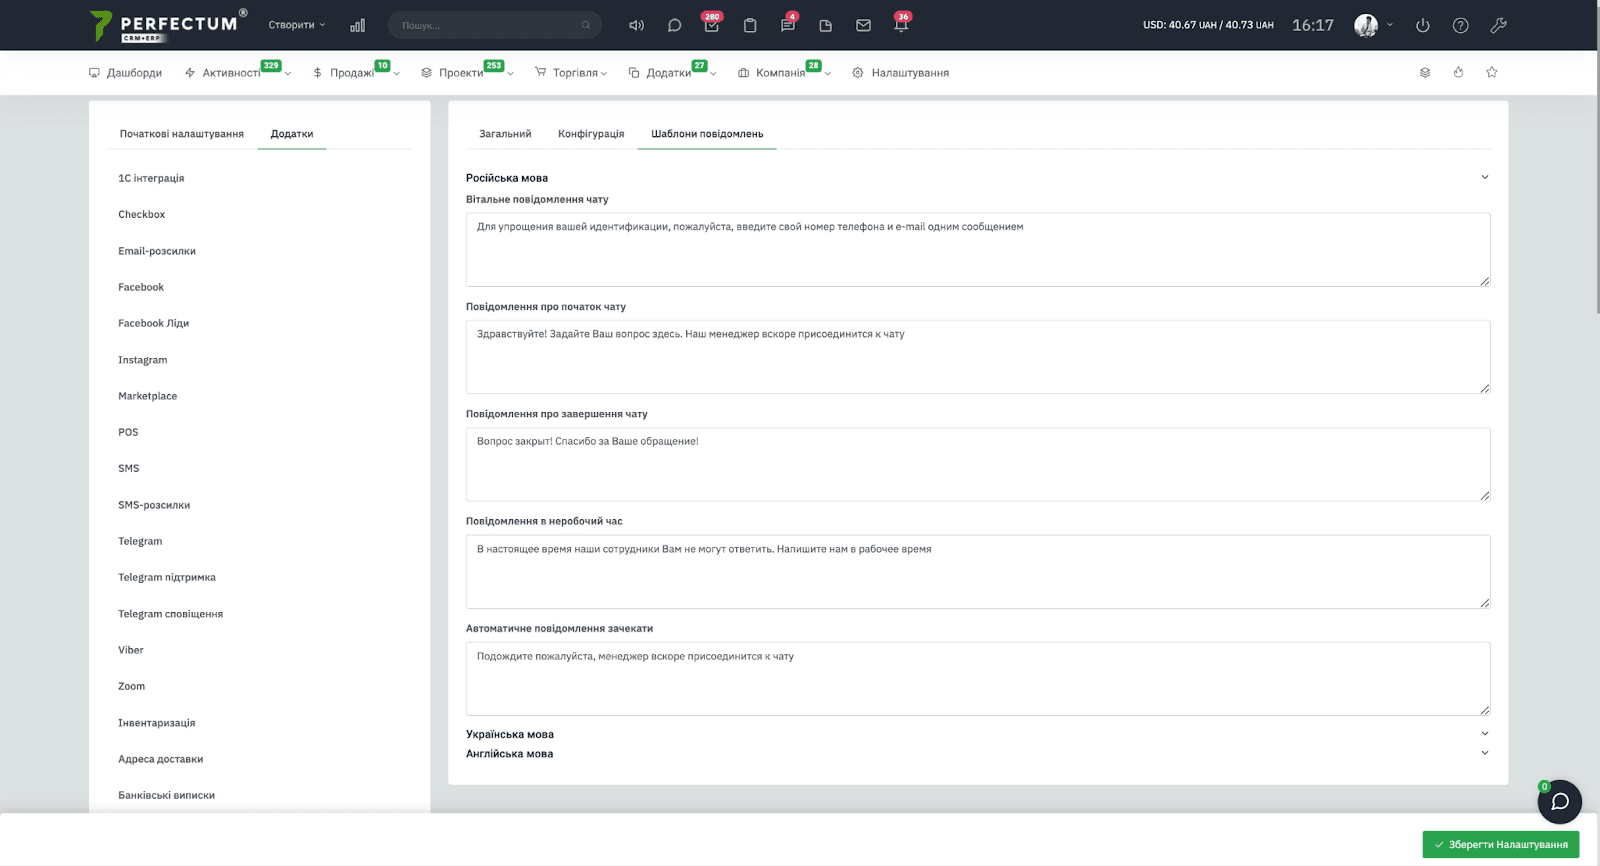
Task: Click the flame icon in the navigation bar
Action: click(1459, 72)
